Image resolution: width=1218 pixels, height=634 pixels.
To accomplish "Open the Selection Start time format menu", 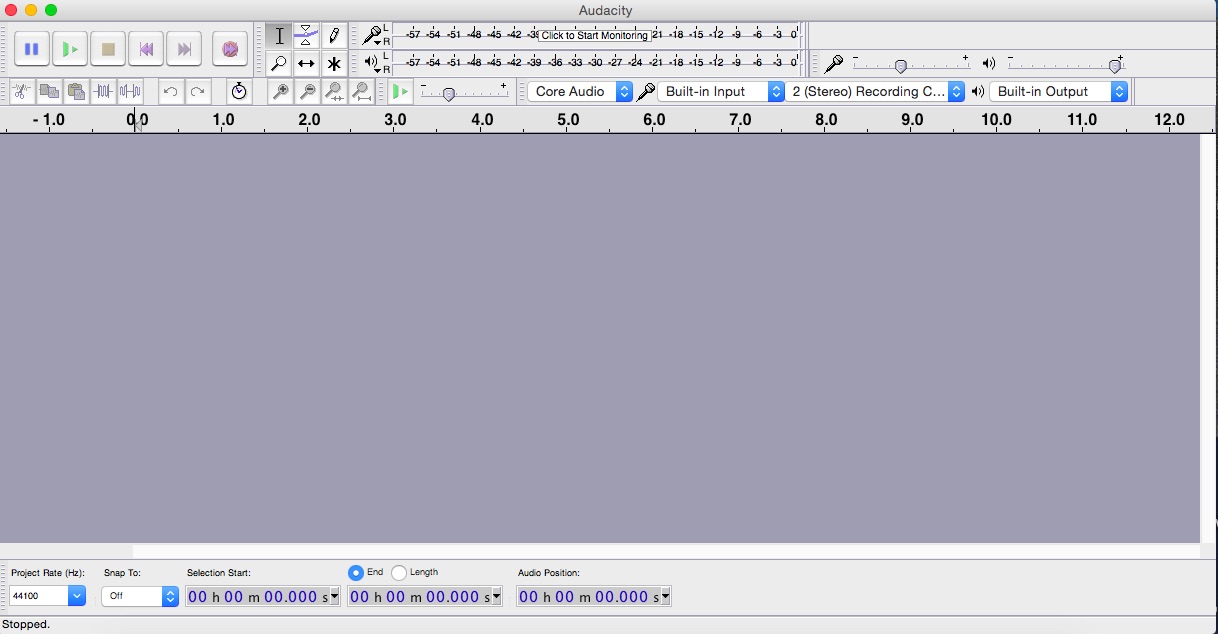I will [x=334, y=597].
